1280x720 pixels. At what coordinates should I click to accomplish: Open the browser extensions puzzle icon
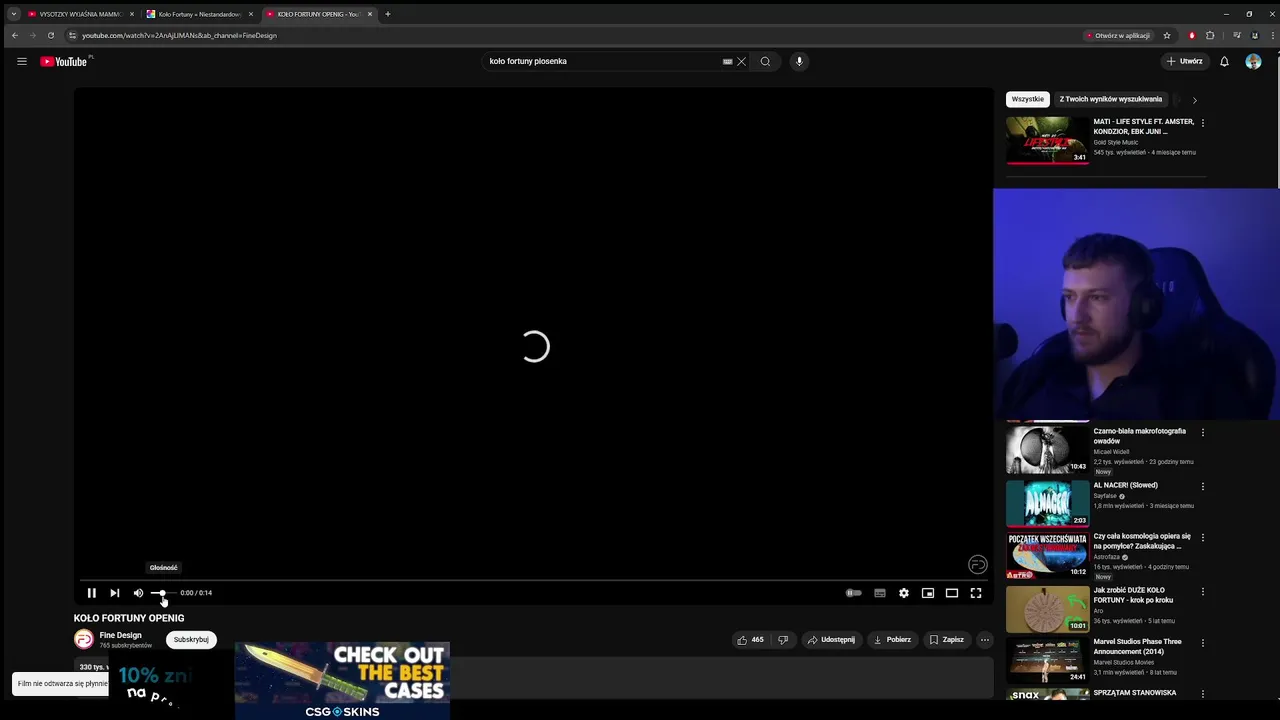pos(1210,36)
